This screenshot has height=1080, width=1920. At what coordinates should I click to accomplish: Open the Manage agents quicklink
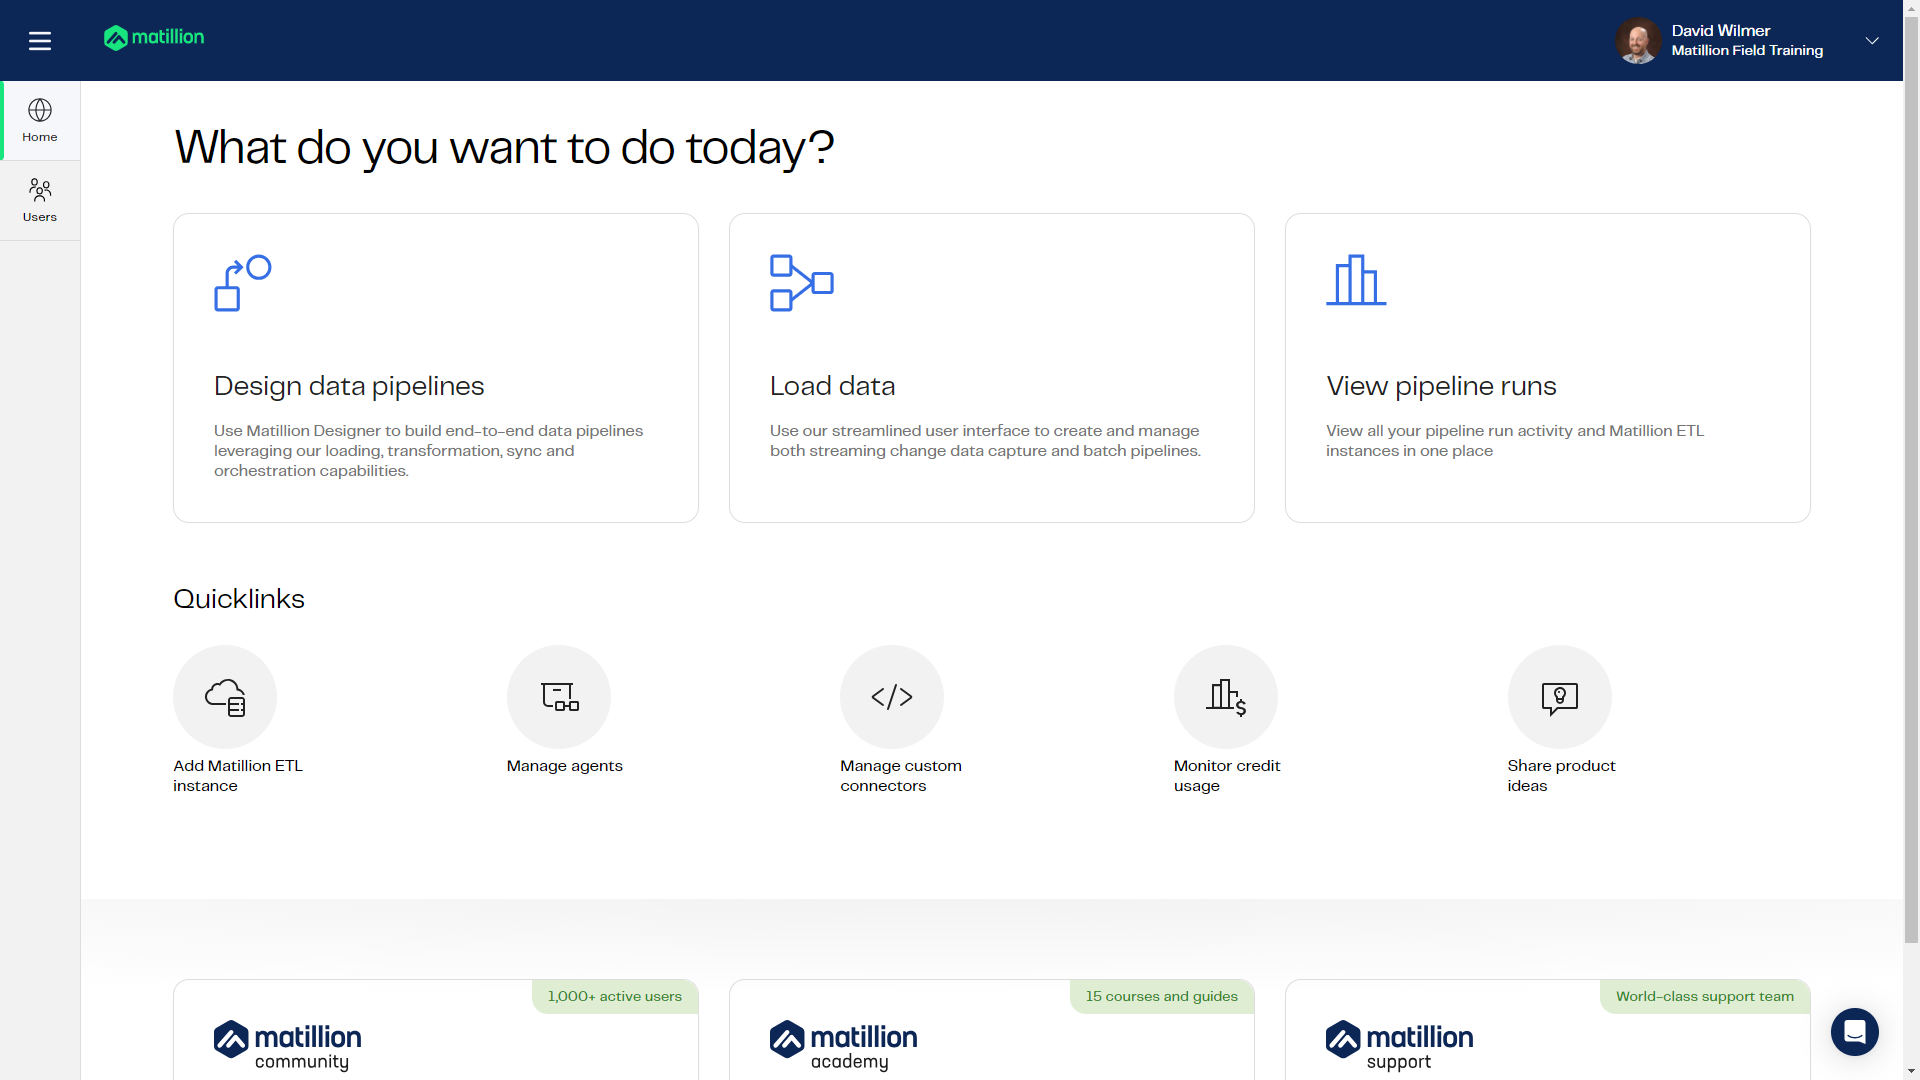click(559, 696)
